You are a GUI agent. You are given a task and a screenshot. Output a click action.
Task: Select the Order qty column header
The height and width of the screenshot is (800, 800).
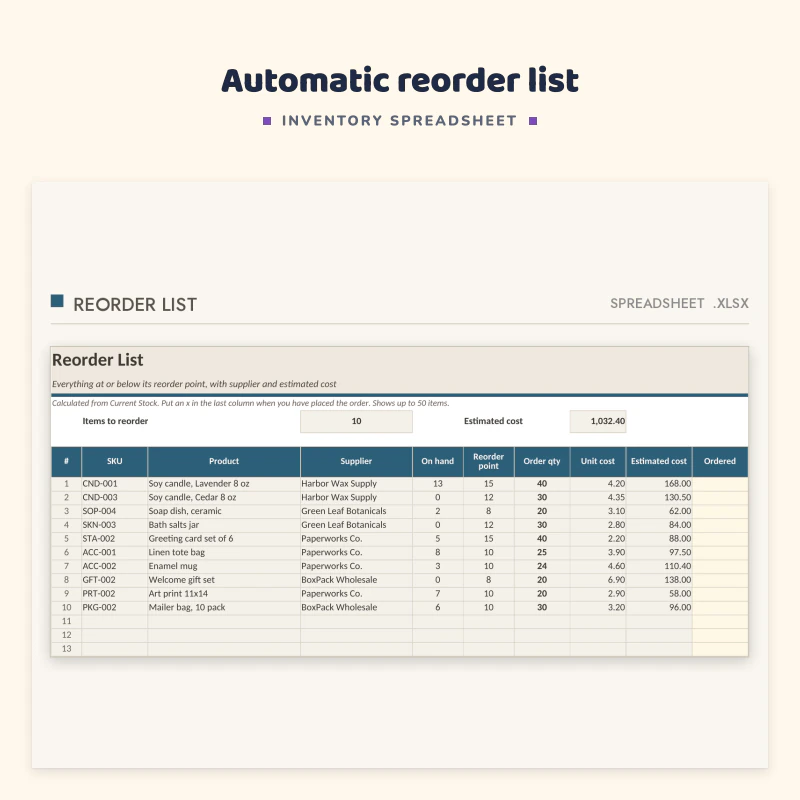pos(542,461)
